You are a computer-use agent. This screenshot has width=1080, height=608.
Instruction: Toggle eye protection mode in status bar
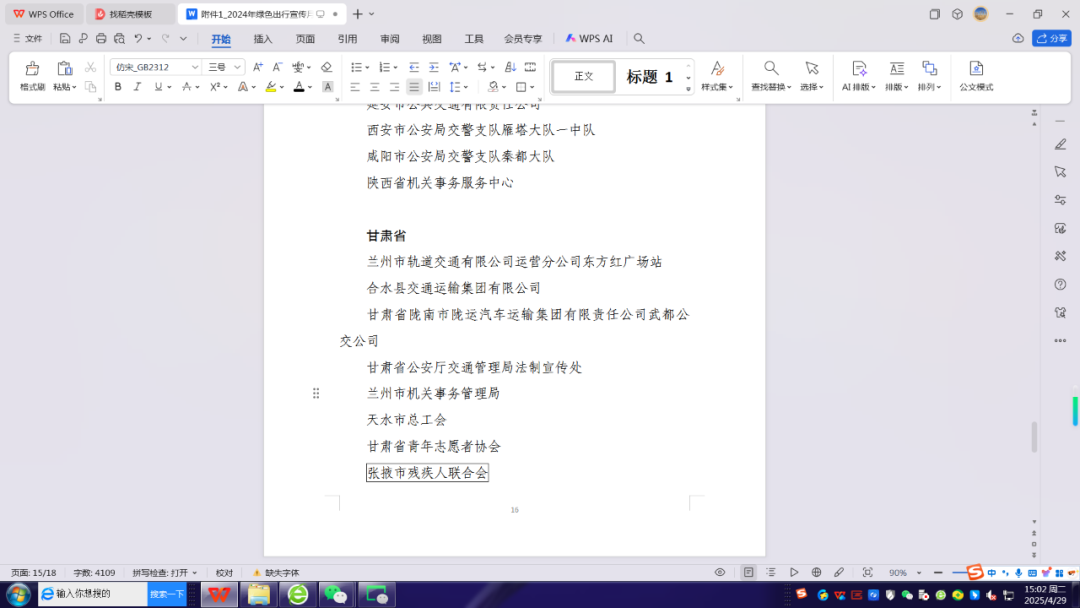point(719,572)
